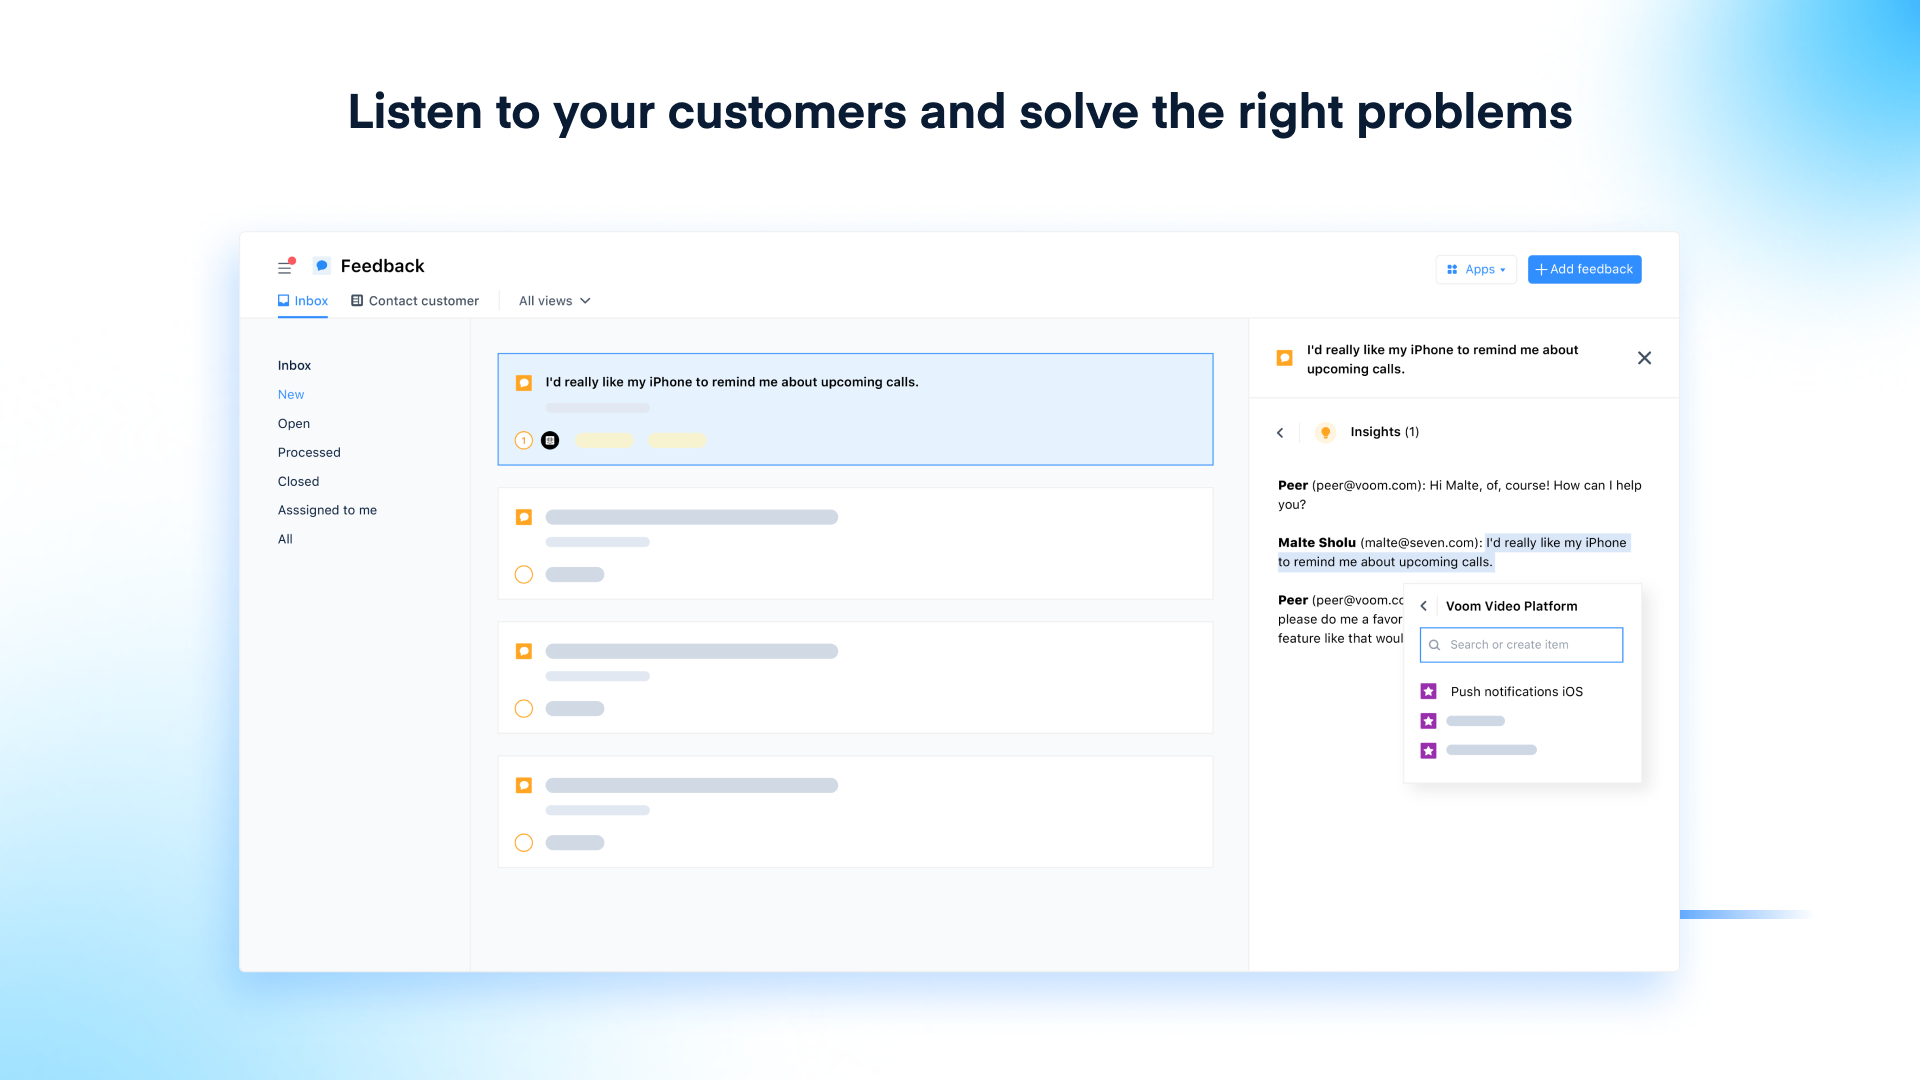Click the Add feedback button
The width and height of the screenshot is (1920, 1080).
(1584, 269)
